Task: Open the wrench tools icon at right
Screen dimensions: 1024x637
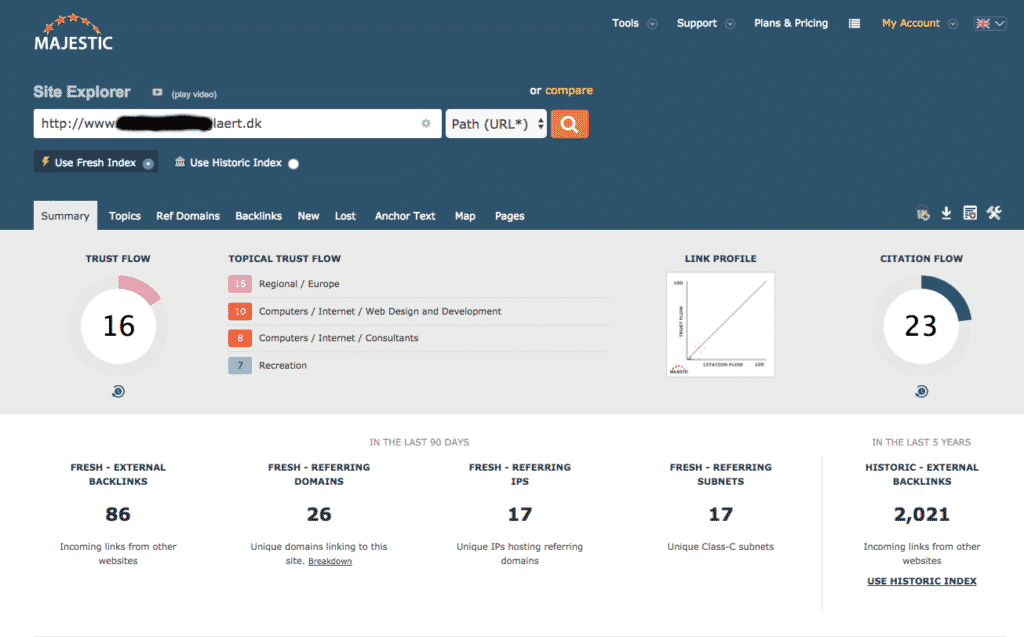Action: (994, 213)
